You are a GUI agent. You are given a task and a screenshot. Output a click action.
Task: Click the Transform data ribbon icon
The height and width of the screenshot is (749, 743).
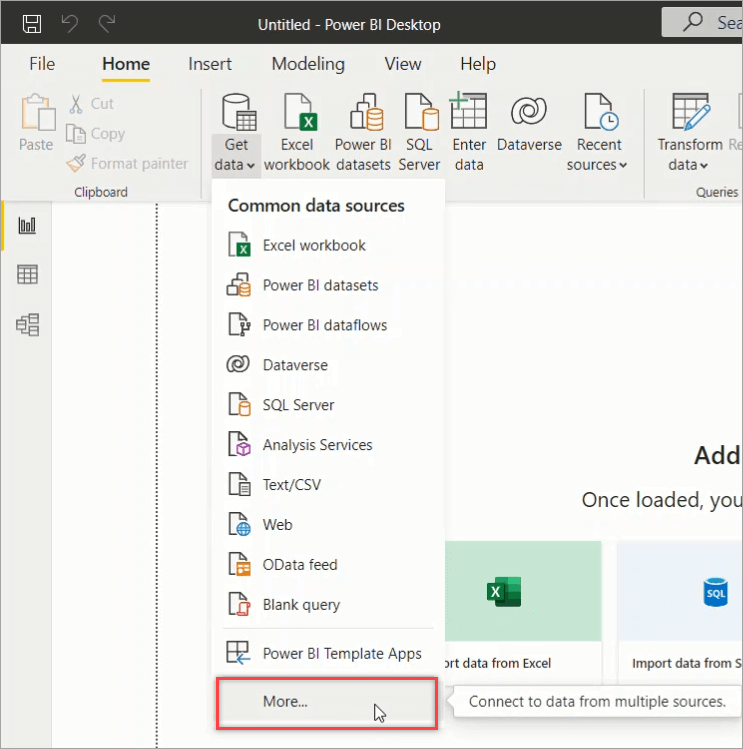click(691, 112)
